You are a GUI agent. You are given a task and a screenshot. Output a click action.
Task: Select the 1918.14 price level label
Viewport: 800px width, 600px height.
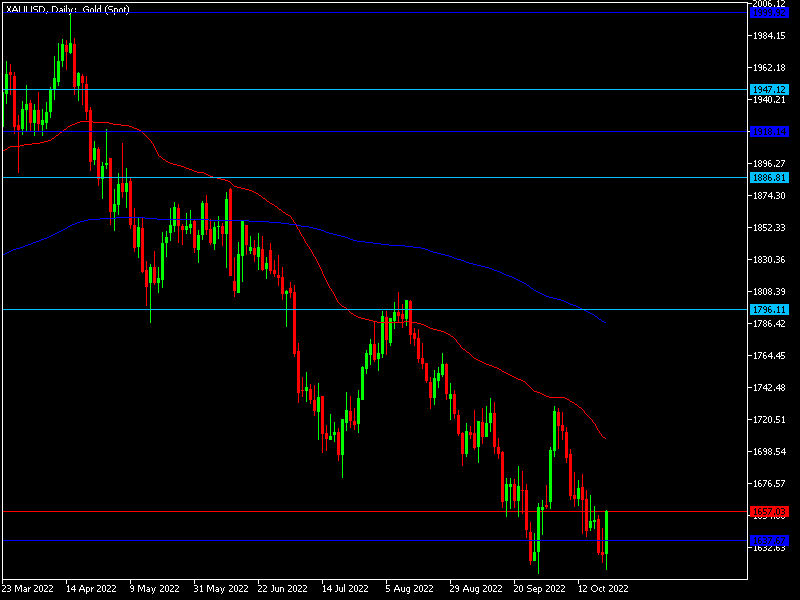769,132
